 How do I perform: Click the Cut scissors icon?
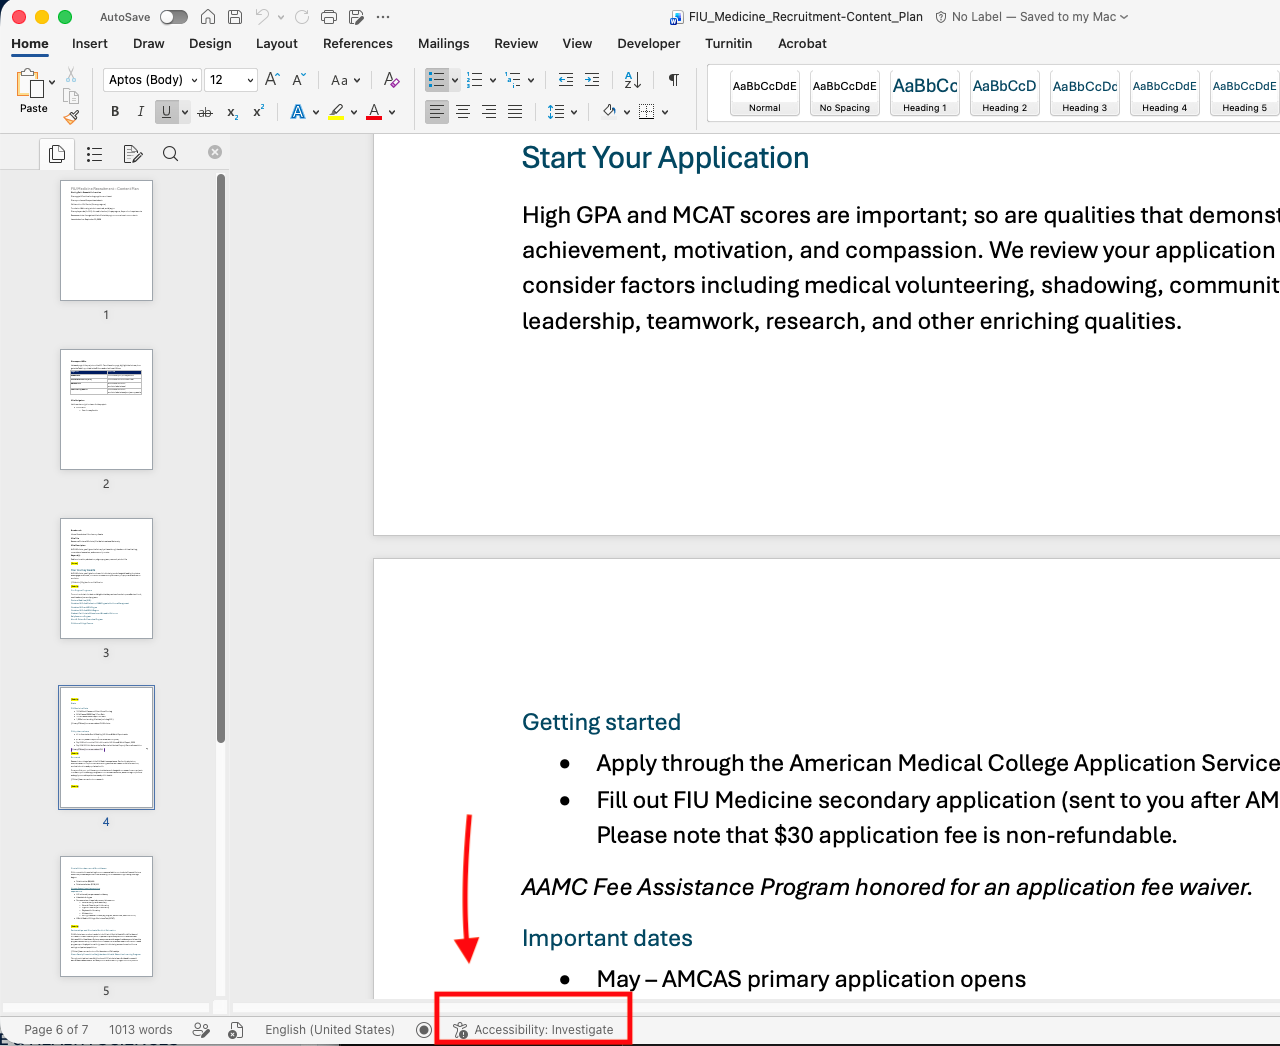tap(71, 75)
